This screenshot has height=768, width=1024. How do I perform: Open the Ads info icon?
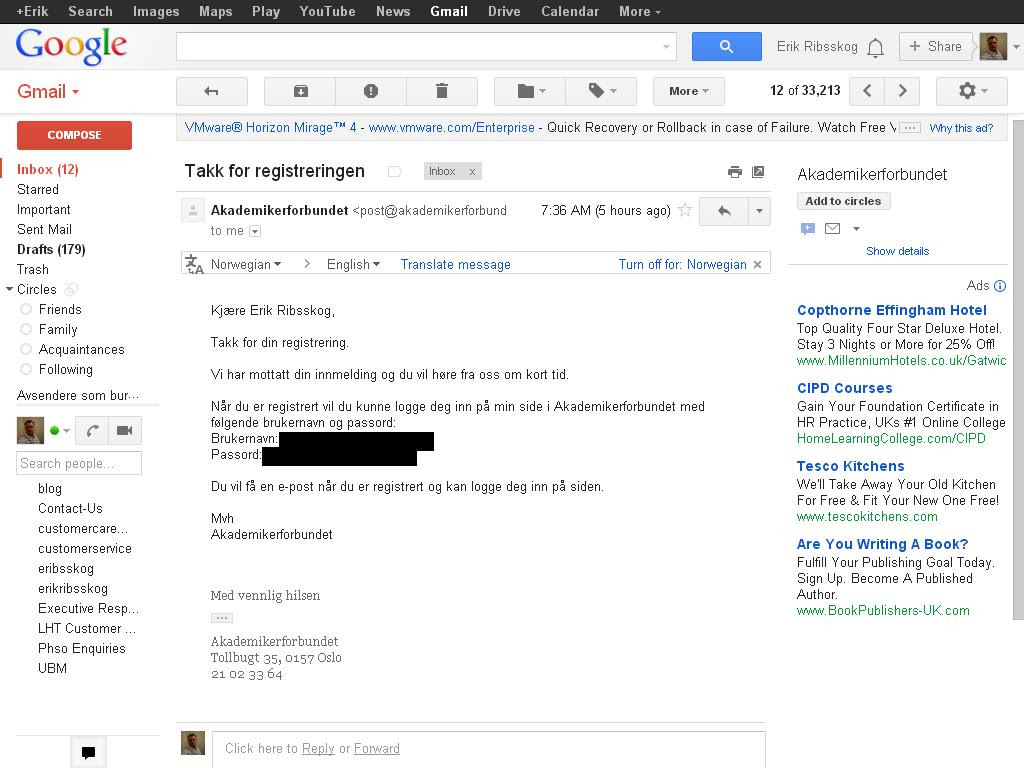coord(1000,286)
